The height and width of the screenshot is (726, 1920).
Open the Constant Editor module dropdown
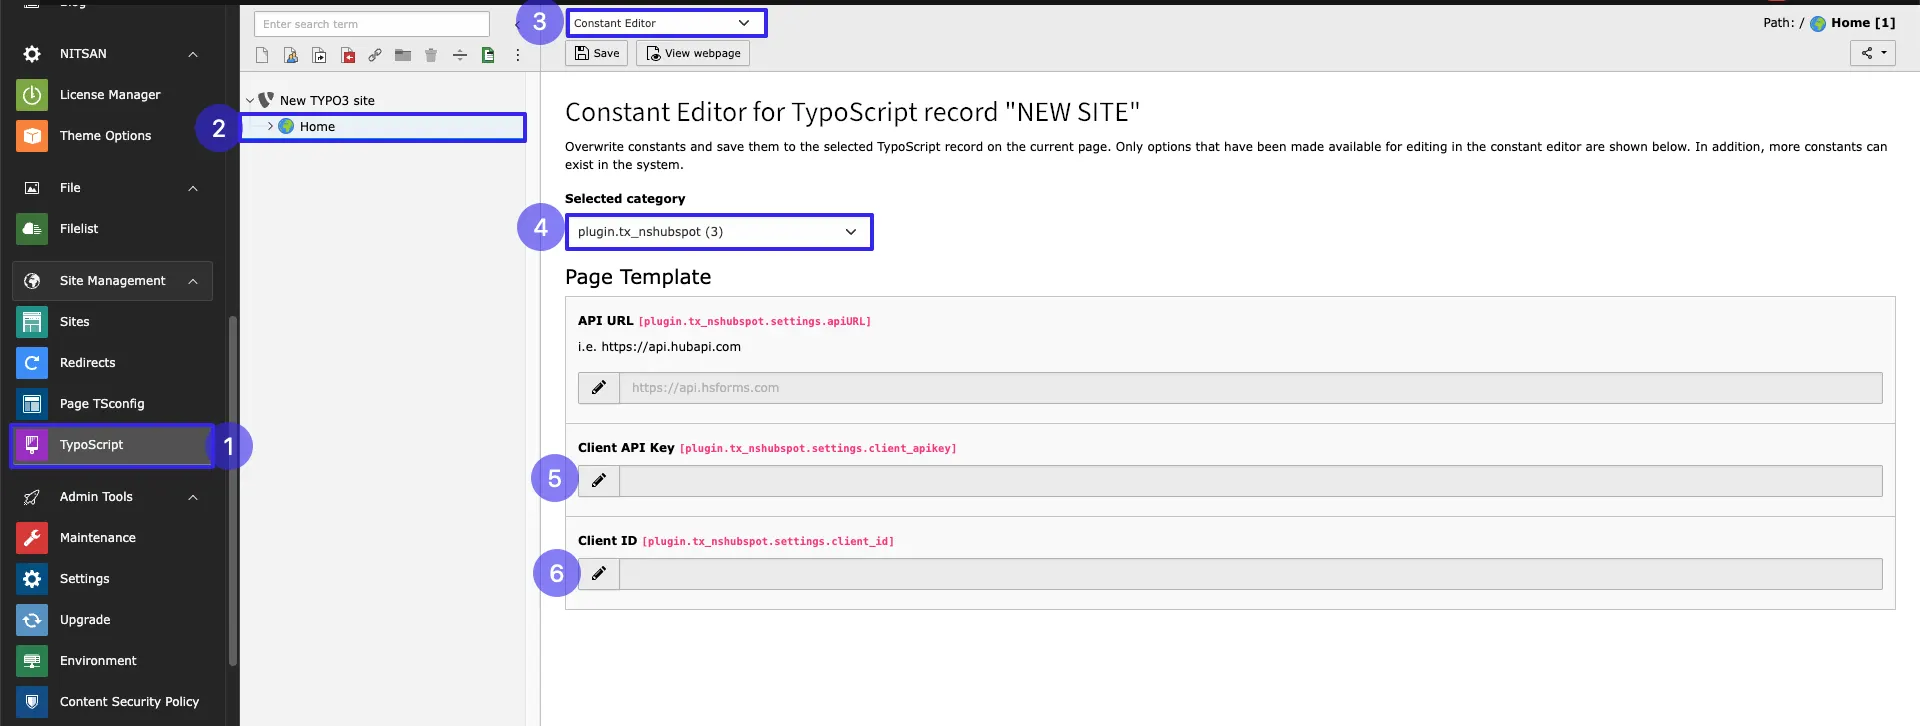click(666, 23)
